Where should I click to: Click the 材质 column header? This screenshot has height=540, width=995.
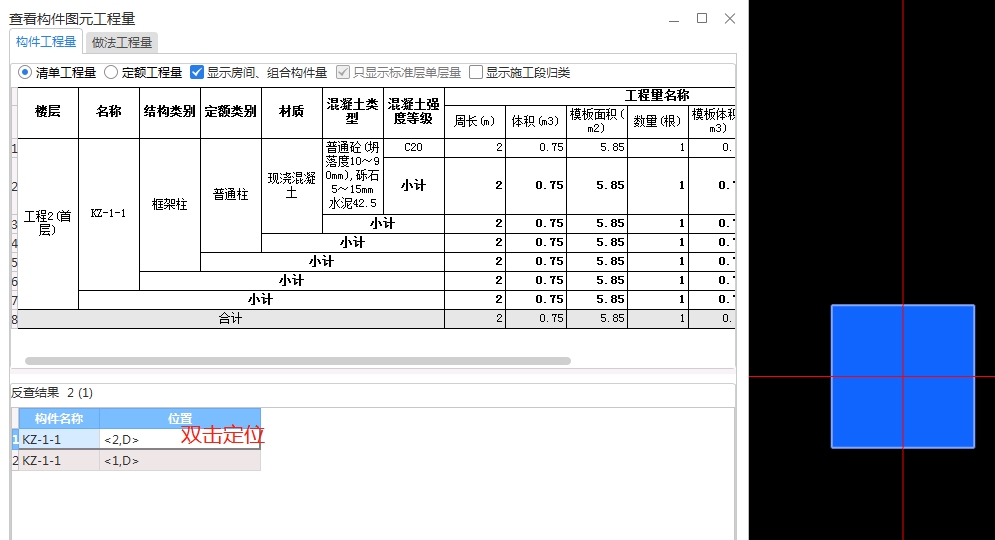[291, 112]
